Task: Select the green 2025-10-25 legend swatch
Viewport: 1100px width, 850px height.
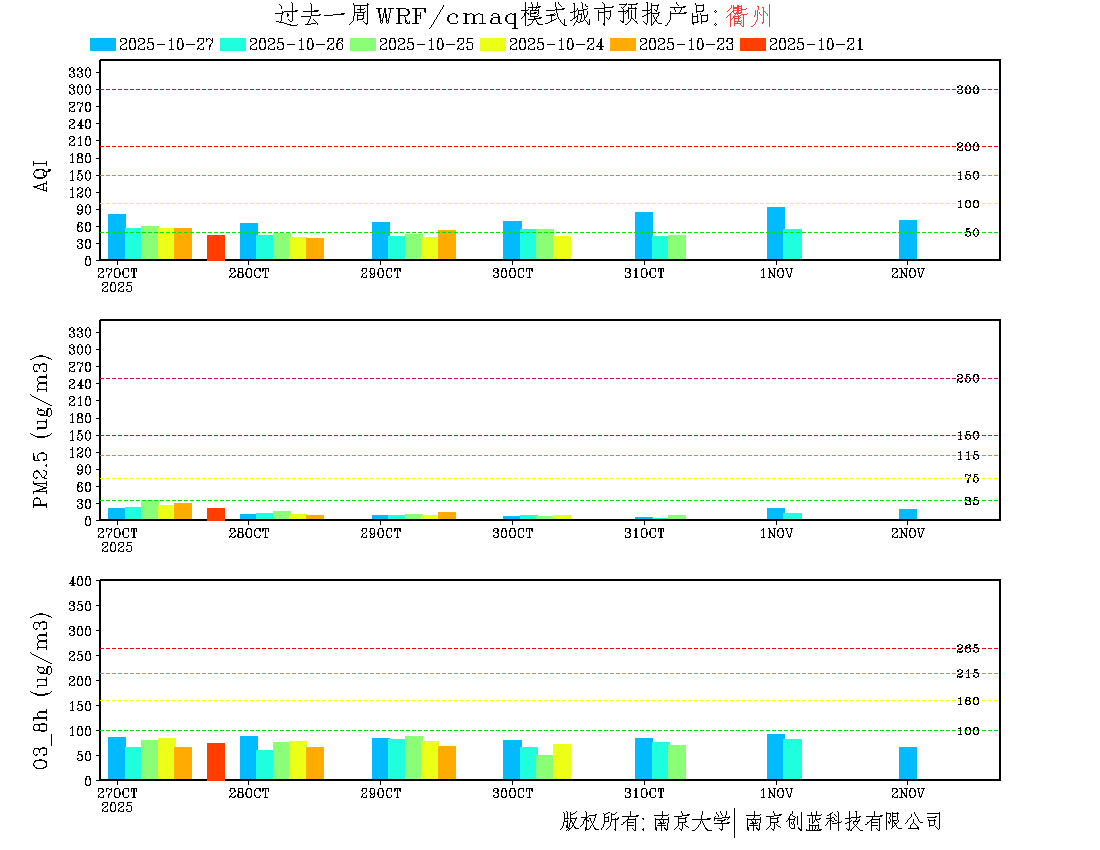Action: tap(363, 44)
